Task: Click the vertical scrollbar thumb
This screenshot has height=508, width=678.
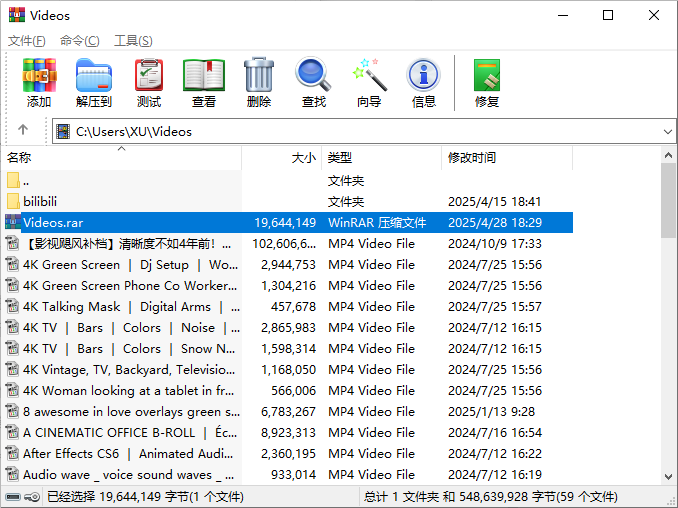Action: click(x=668, y=200)
